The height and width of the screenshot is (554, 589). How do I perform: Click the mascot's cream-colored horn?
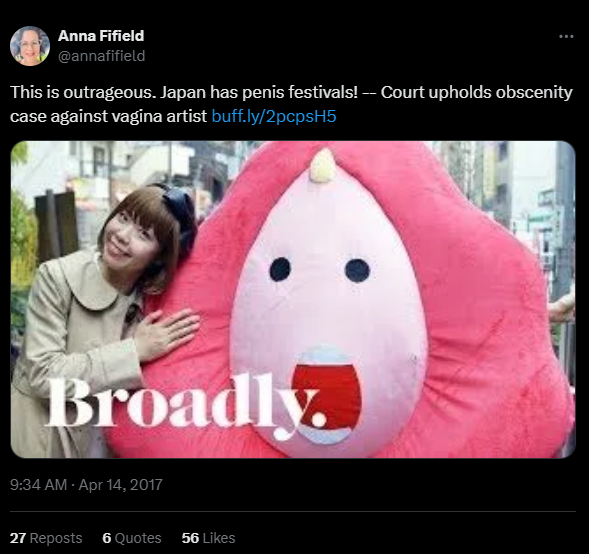point(322,166)
